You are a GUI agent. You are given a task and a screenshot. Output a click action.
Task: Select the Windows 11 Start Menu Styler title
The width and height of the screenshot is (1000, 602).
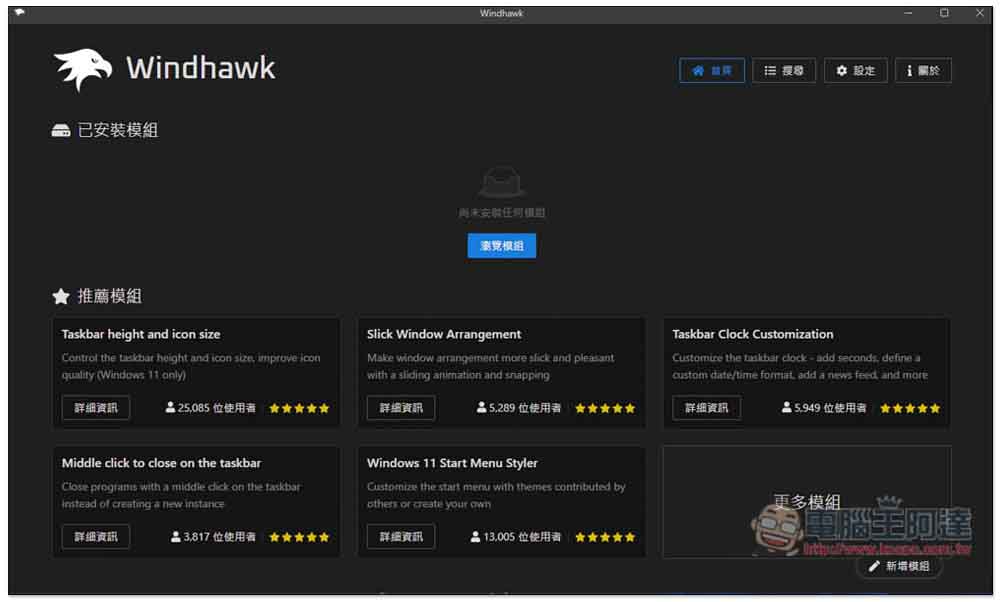[x=452, y=463]
